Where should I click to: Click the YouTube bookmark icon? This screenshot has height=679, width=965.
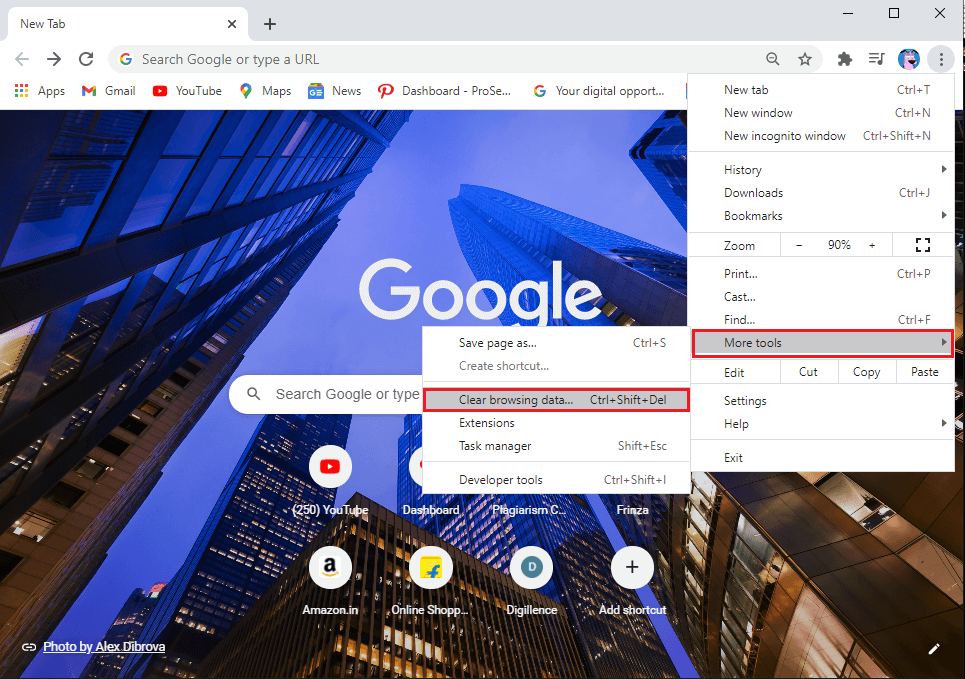(x=160, y=90)
